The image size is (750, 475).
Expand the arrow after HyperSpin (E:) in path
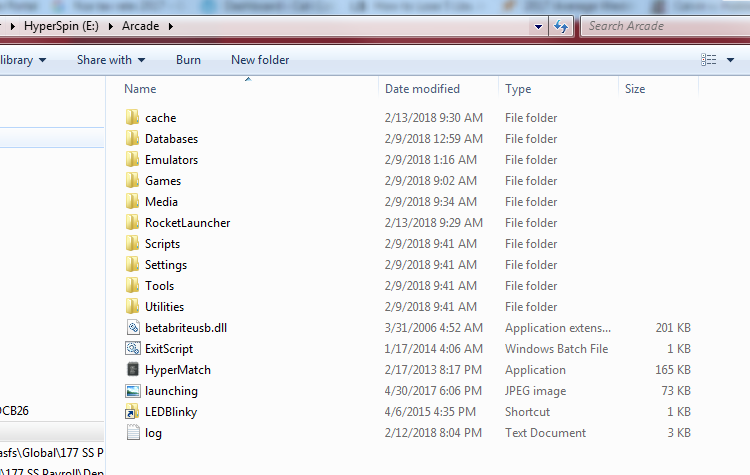click(x=110, y=26)
